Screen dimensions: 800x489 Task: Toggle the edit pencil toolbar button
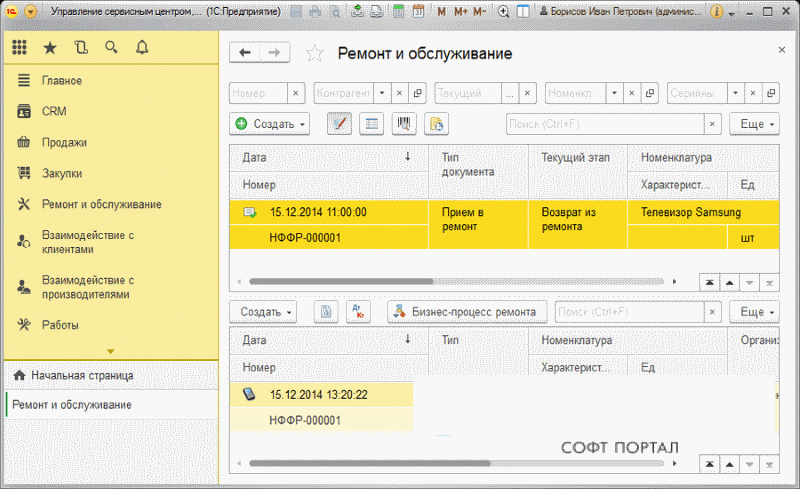pyautogui.click(x=339, y=124)
